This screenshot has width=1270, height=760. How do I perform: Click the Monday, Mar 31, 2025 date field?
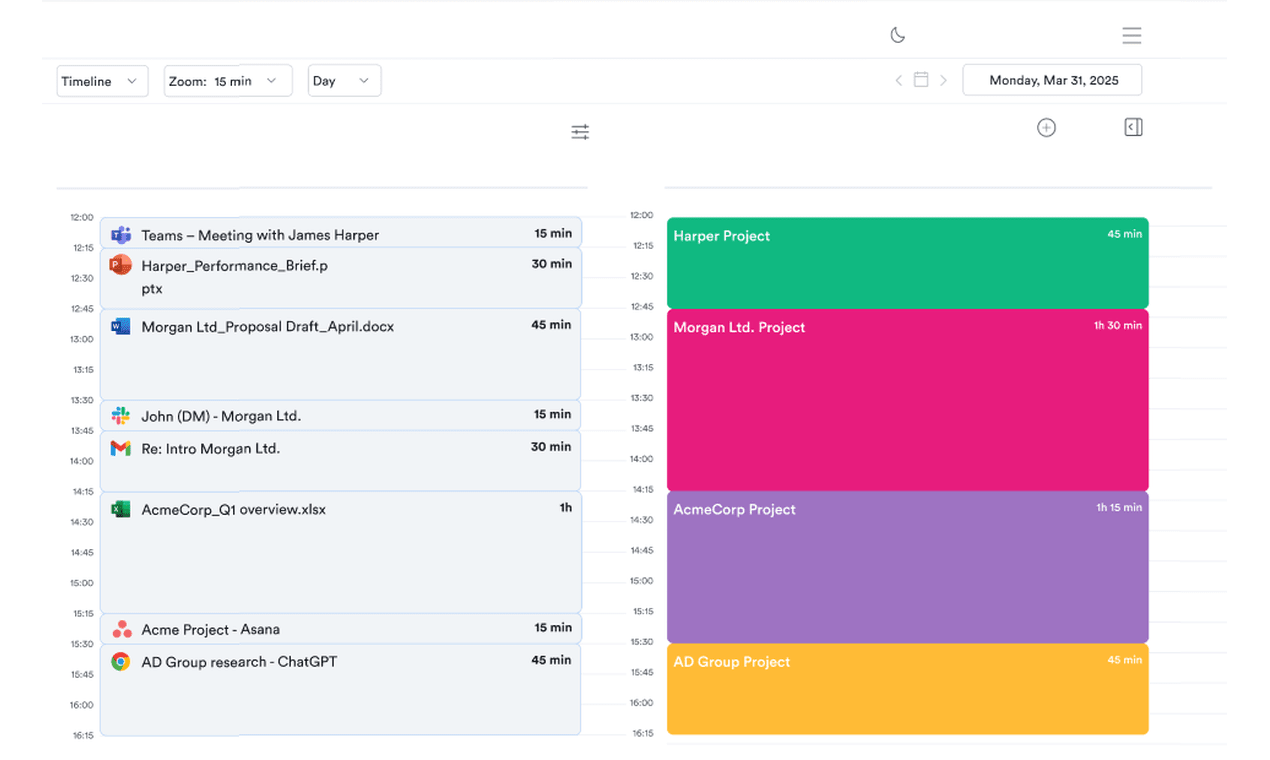(x=1052, y=80)
